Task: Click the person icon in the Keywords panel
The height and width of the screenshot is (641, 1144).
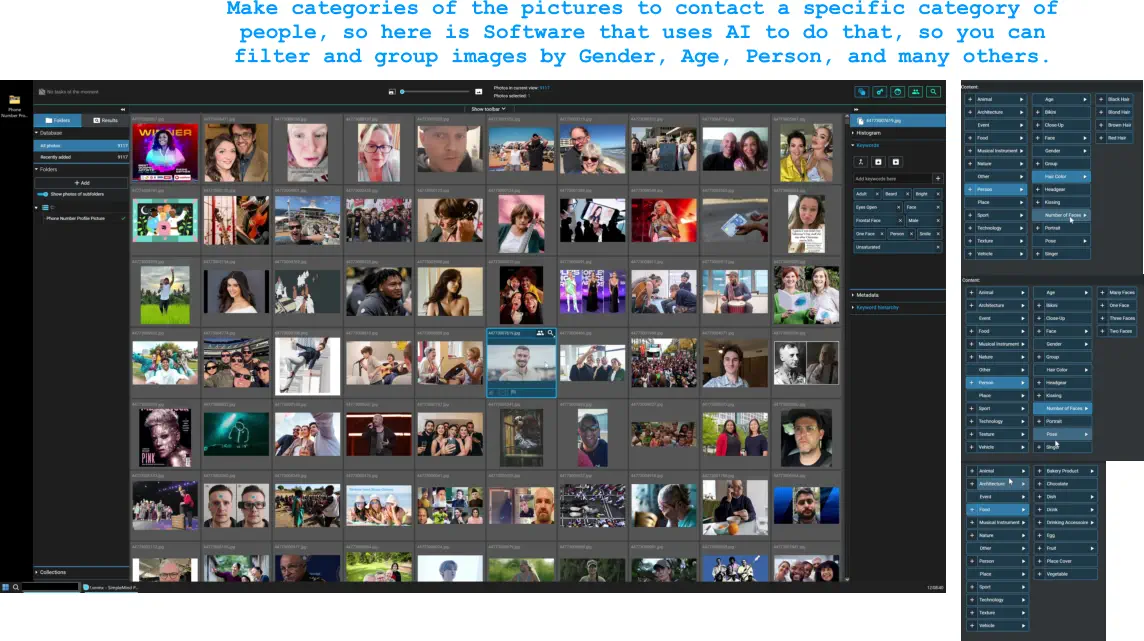Action: click(x=860, y=161)
